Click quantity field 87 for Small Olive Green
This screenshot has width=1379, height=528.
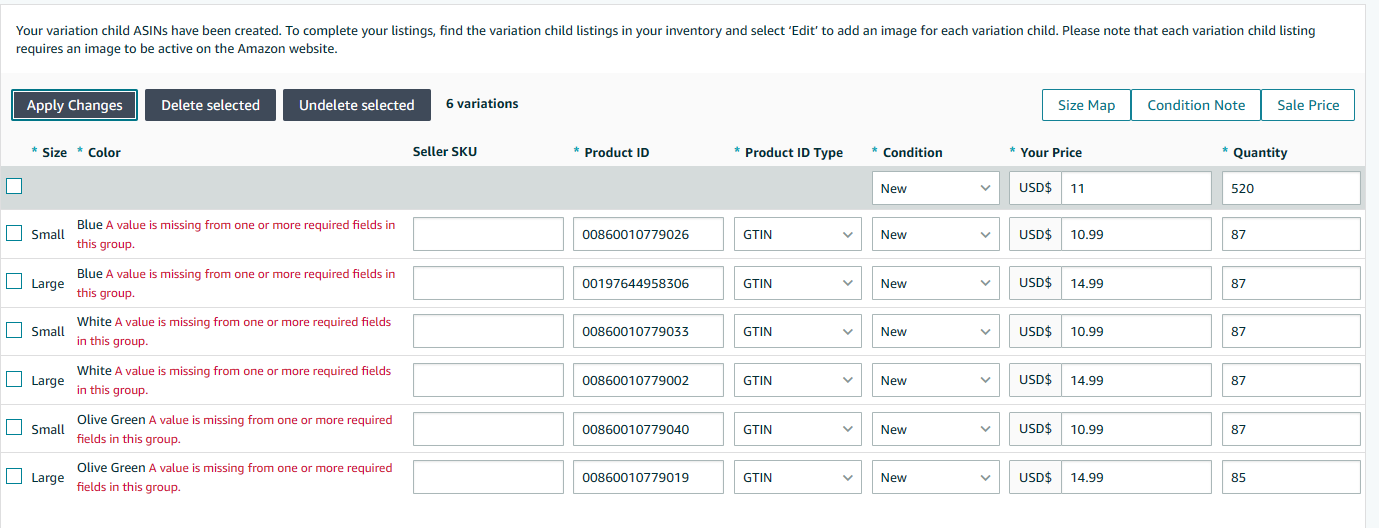pos(1291,429)
